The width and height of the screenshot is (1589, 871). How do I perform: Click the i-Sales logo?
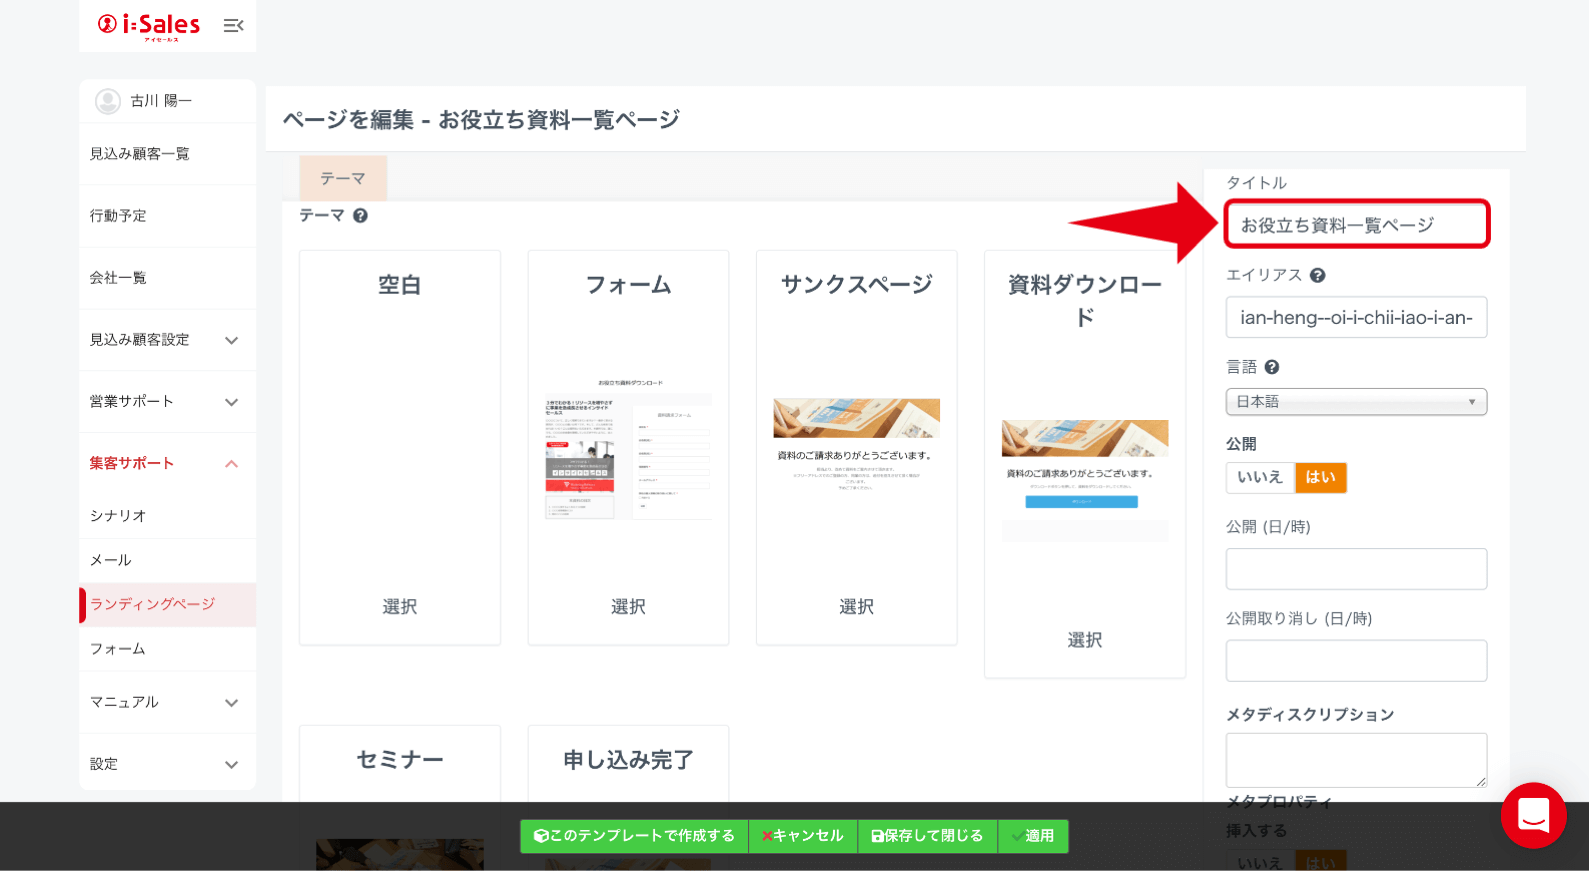tap(149, 25)
